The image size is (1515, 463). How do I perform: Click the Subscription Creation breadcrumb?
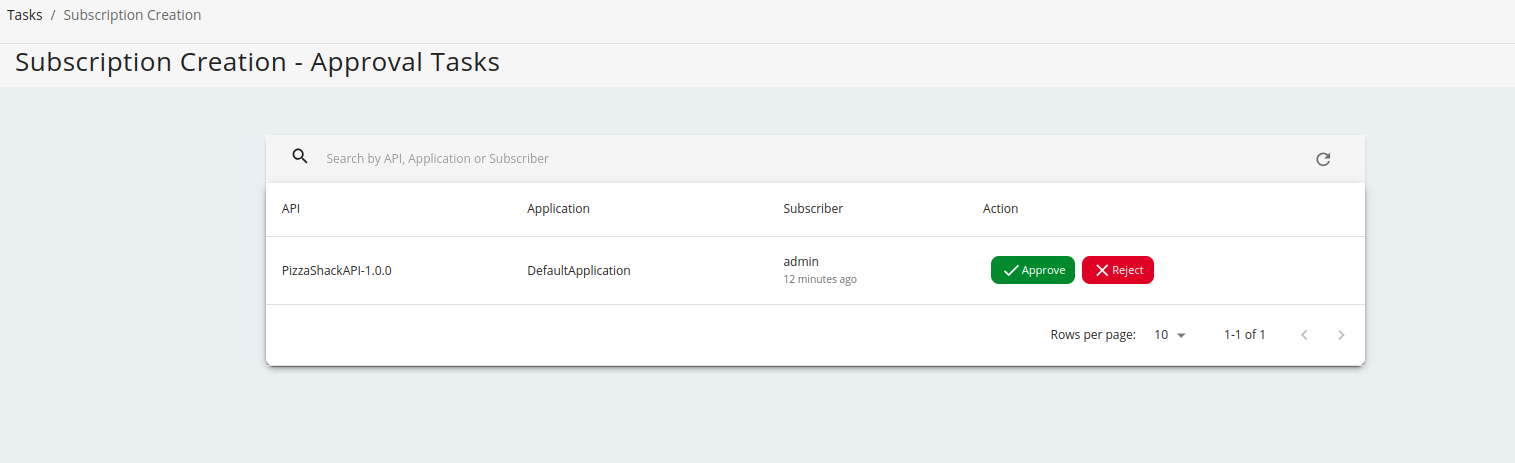[132, 15]
